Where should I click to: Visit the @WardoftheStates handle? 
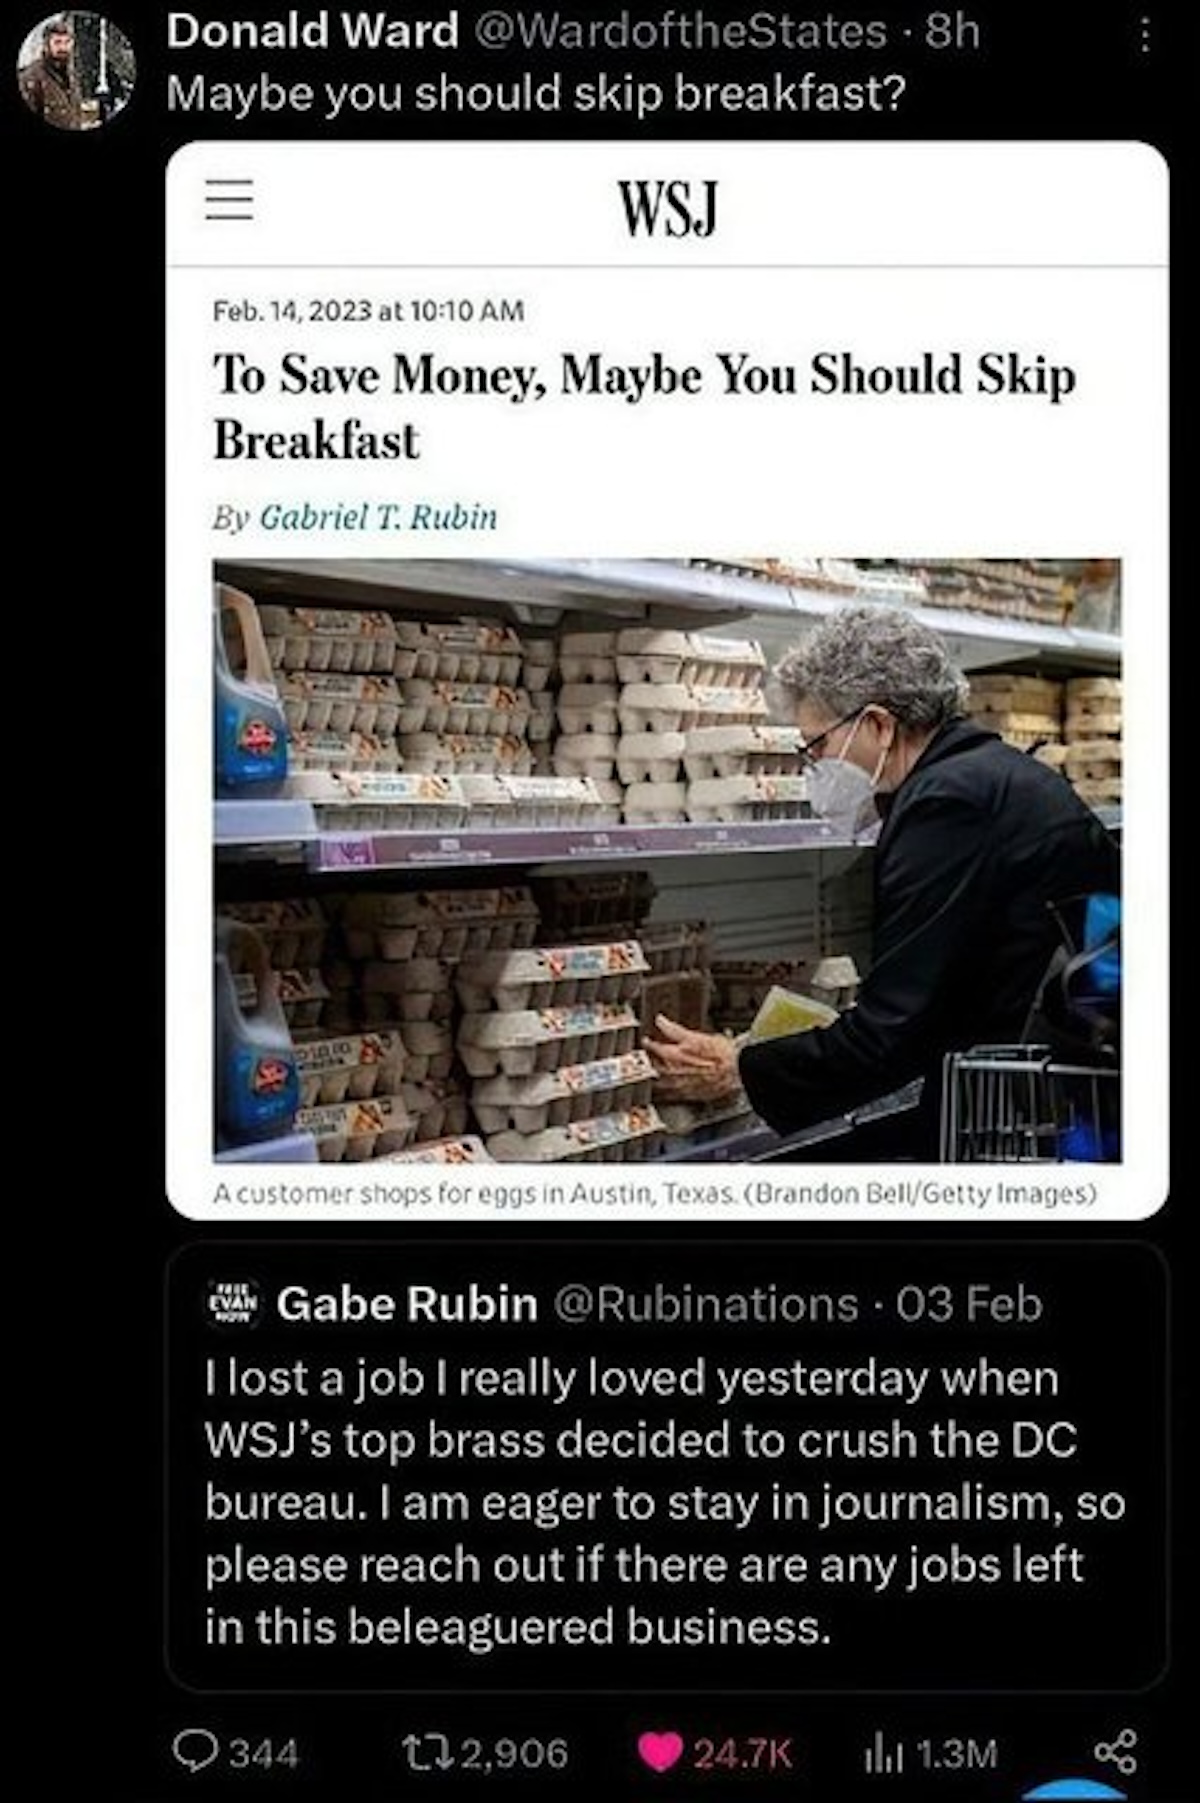(x=679, y=32)
